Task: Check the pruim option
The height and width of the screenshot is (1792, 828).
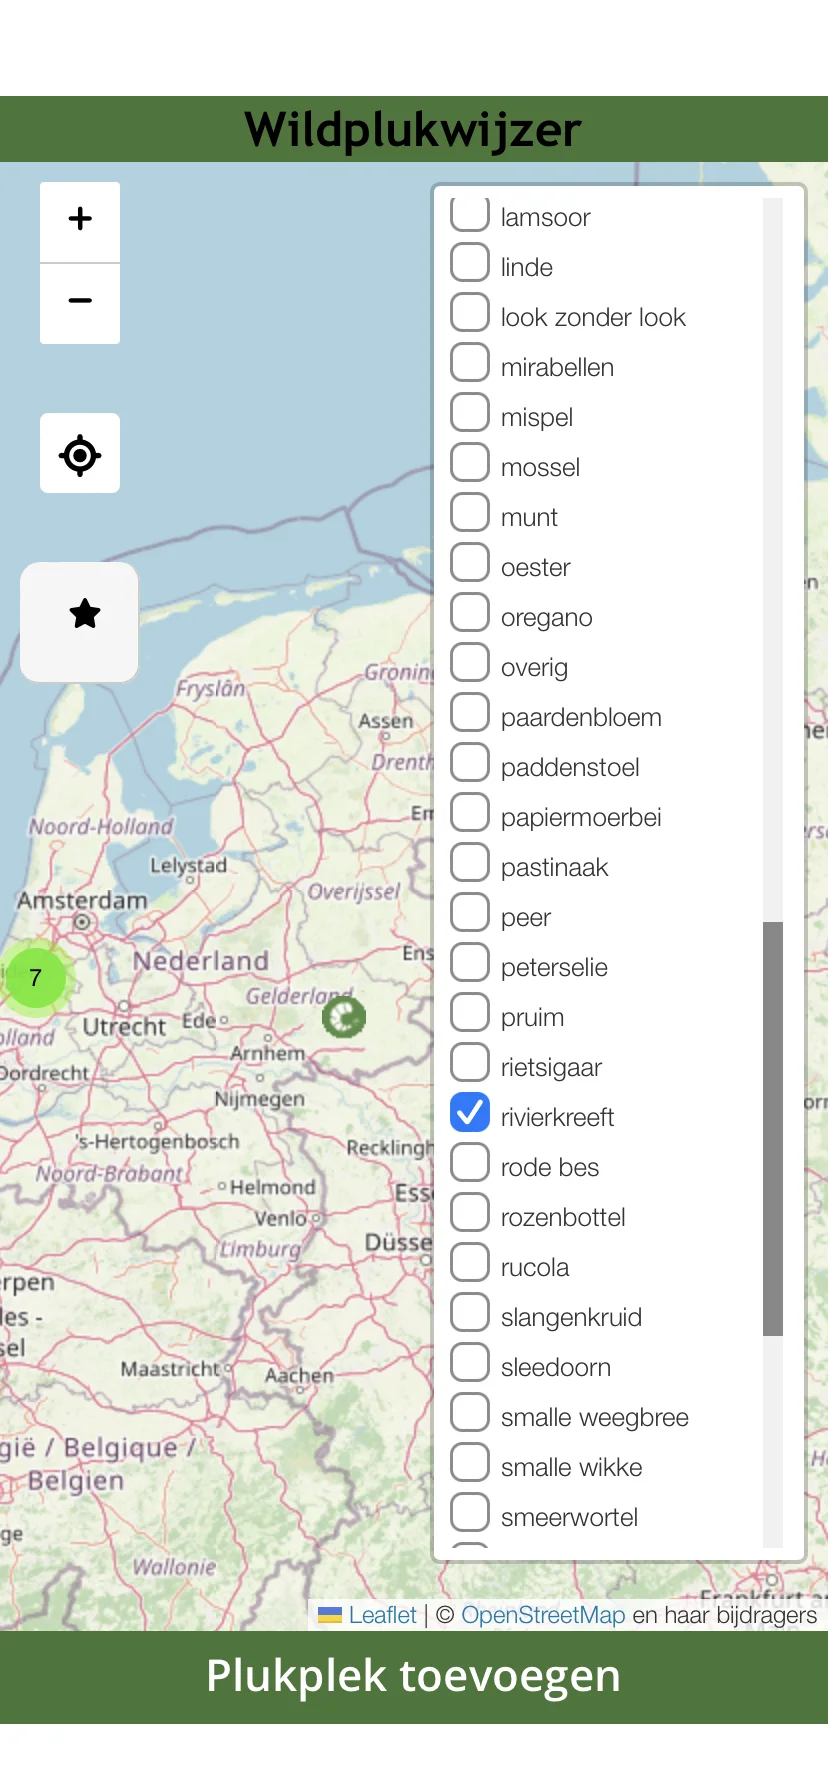Action: pos(470,1013)
